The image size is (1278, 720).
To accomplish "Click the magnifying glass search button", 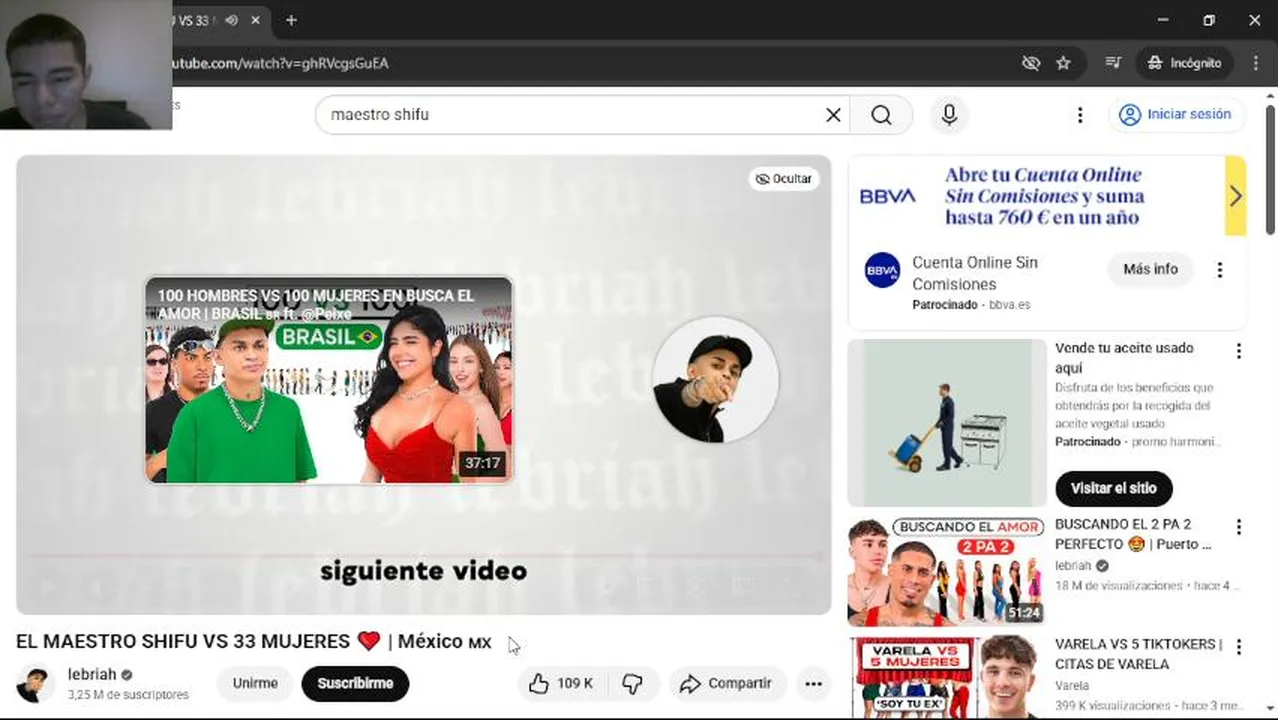I will point(881,115).
